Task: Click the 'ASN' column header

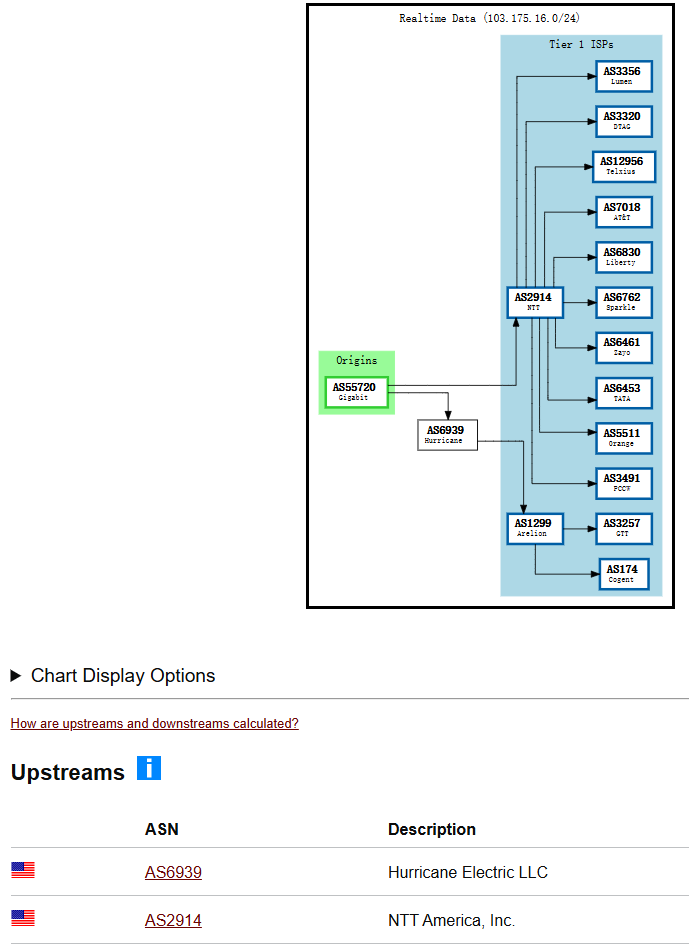Action: point(162,829)
